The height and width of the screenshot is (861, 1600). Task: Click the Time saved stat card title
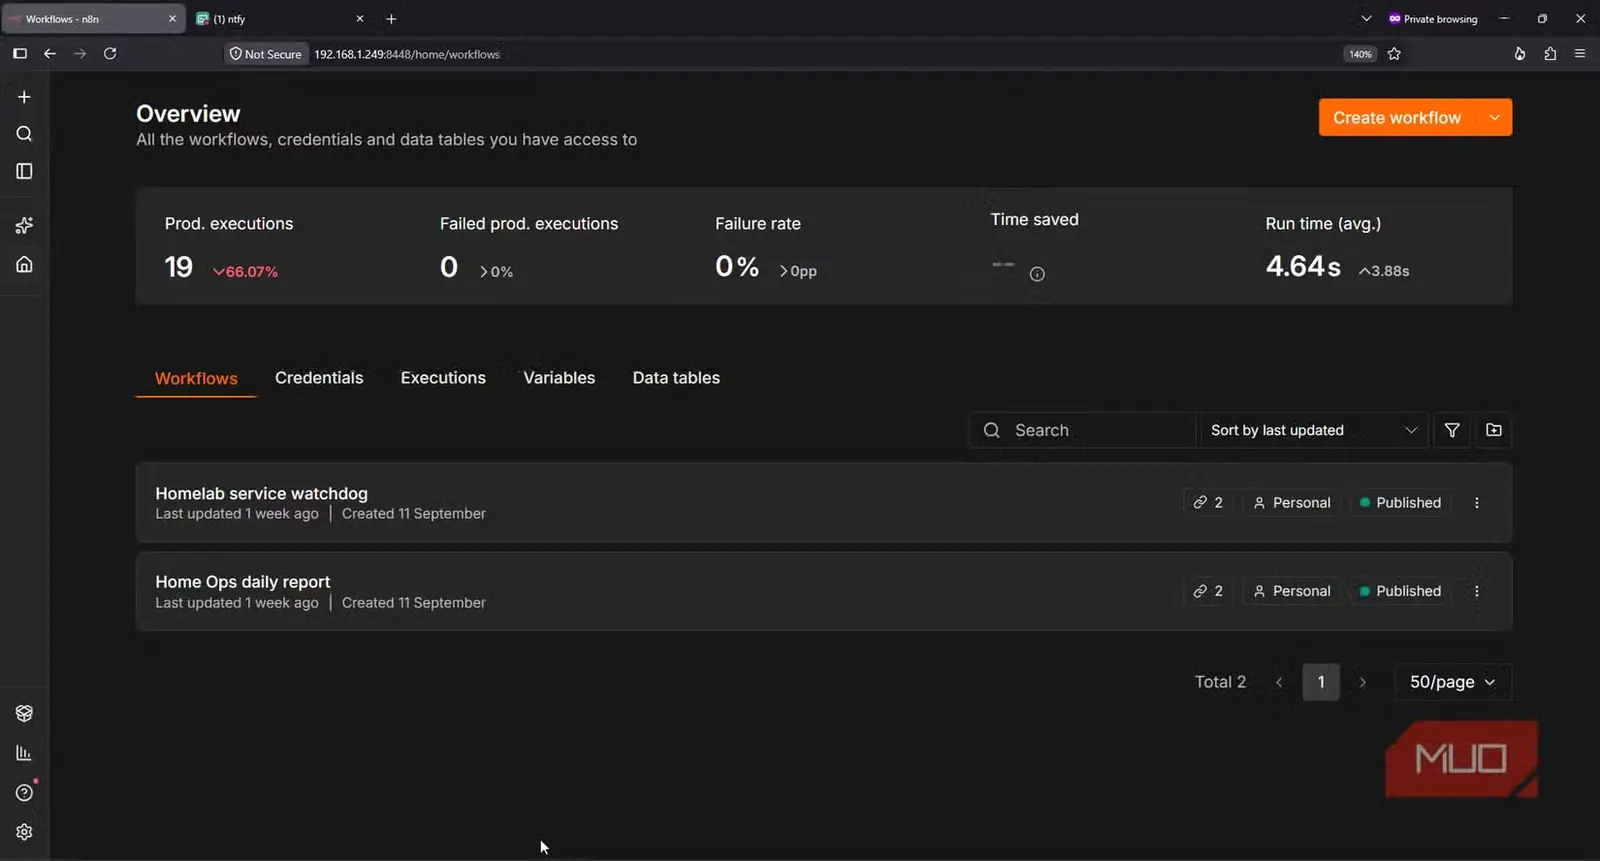[1034, 219]
